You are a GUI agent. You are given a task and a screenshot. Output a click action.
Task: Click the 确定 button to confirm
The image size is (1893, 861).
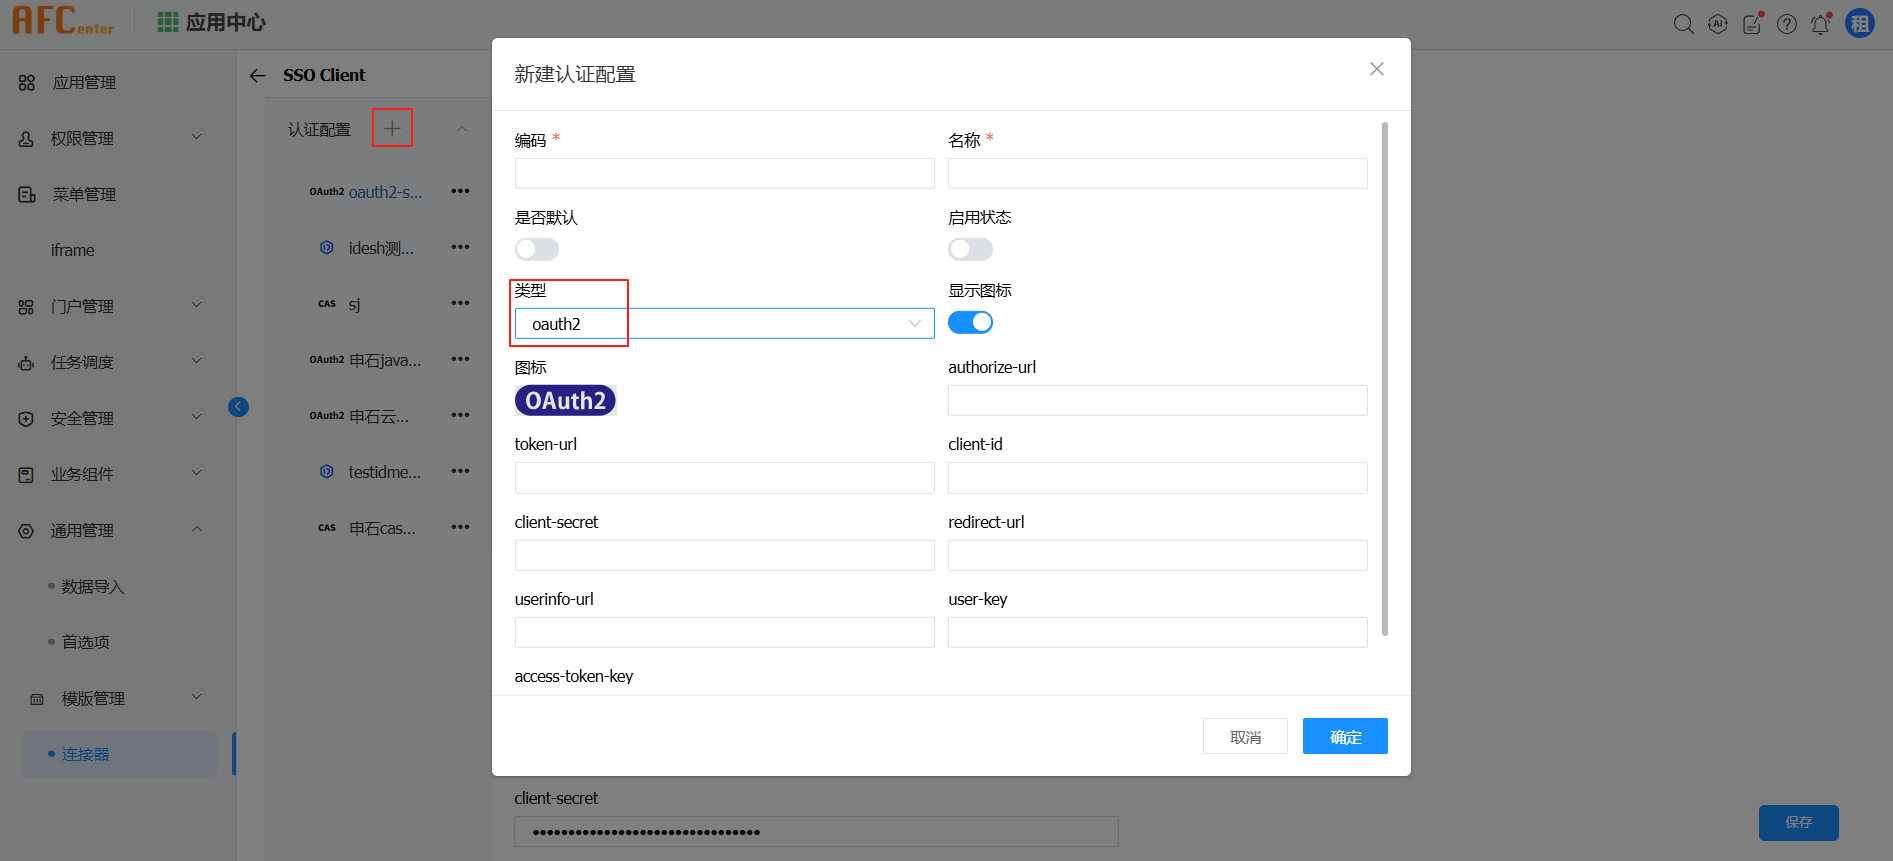tap(1344, 736)
